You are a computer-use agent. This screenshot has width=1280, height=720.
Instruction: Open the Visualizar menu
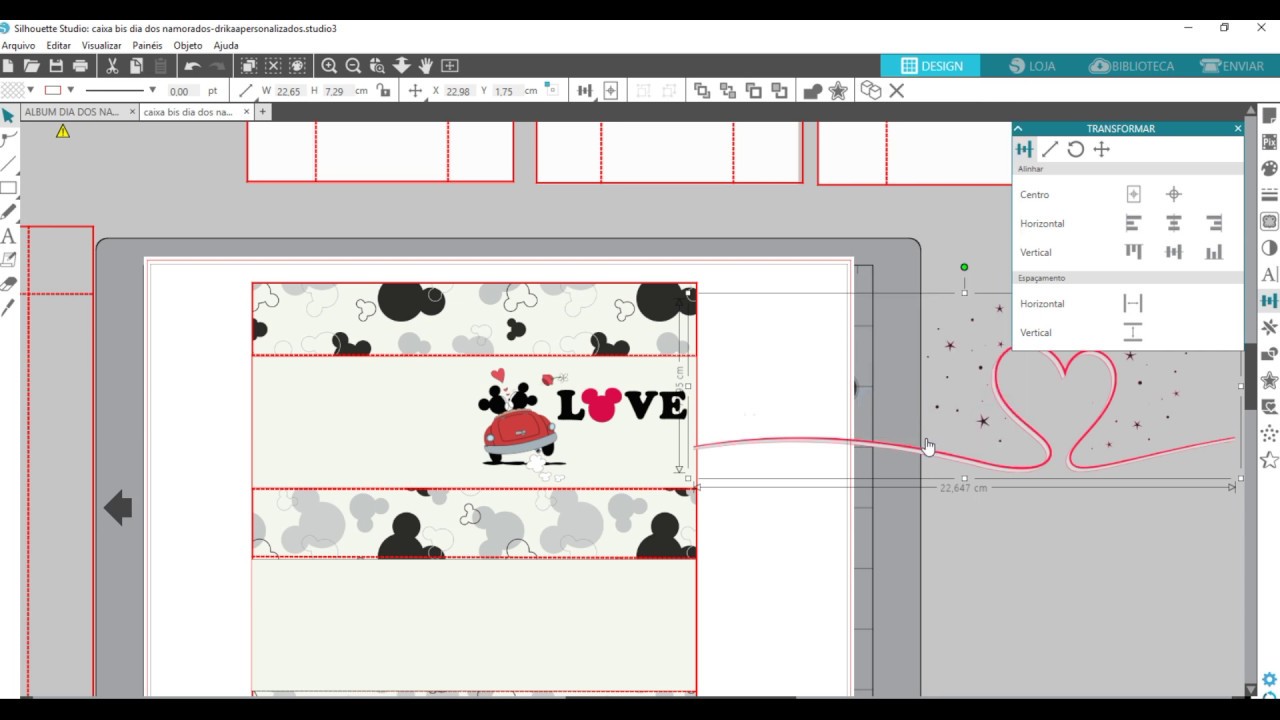[x=101, y=45]
